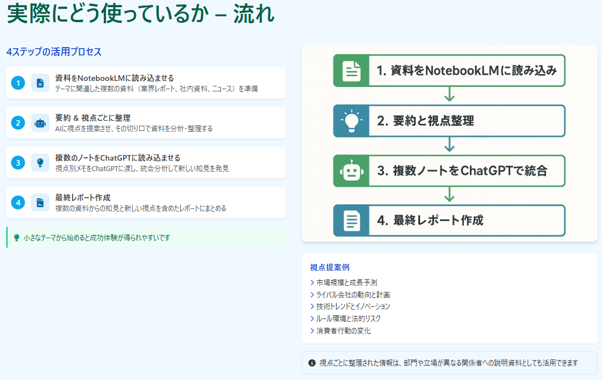Click the chevron before 技術トレンドとイノベーション

click(x=312, y=306)
